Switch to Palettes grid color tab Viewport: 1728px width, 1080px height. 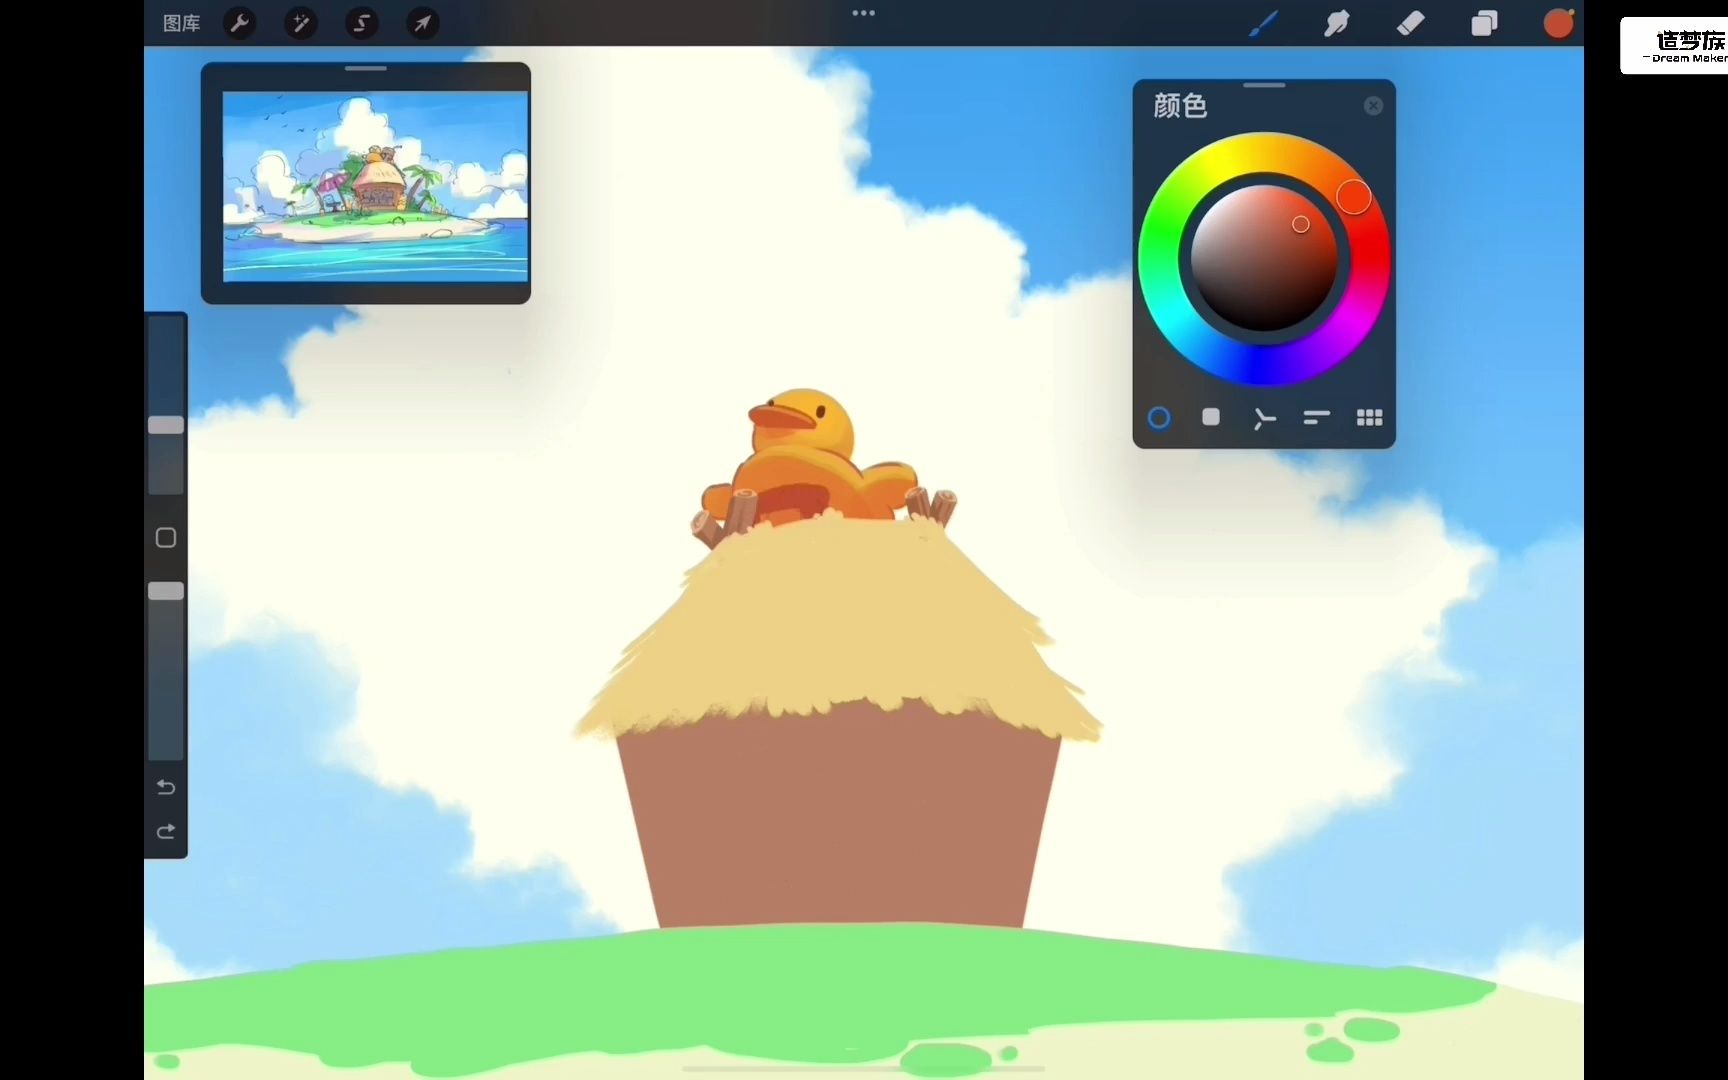click(1369, 417)
